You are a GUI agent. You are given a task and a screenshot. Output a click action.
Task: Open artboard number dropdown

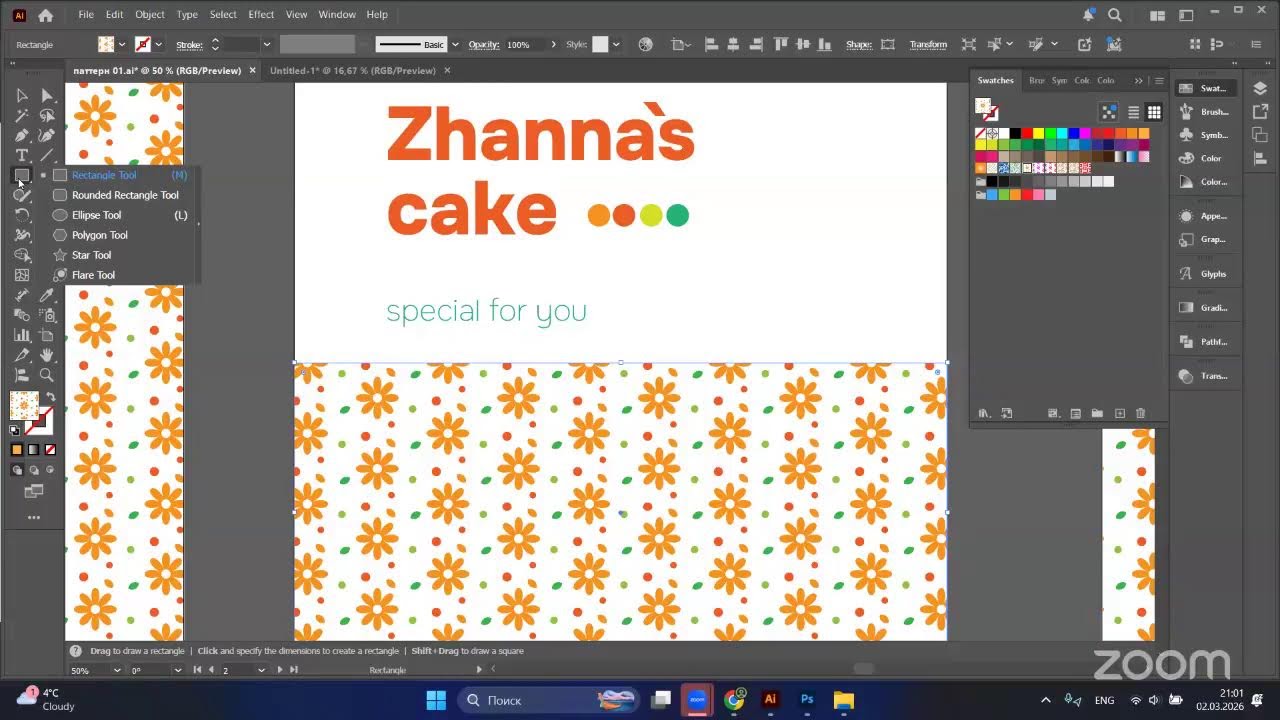[x=261, y=670]
